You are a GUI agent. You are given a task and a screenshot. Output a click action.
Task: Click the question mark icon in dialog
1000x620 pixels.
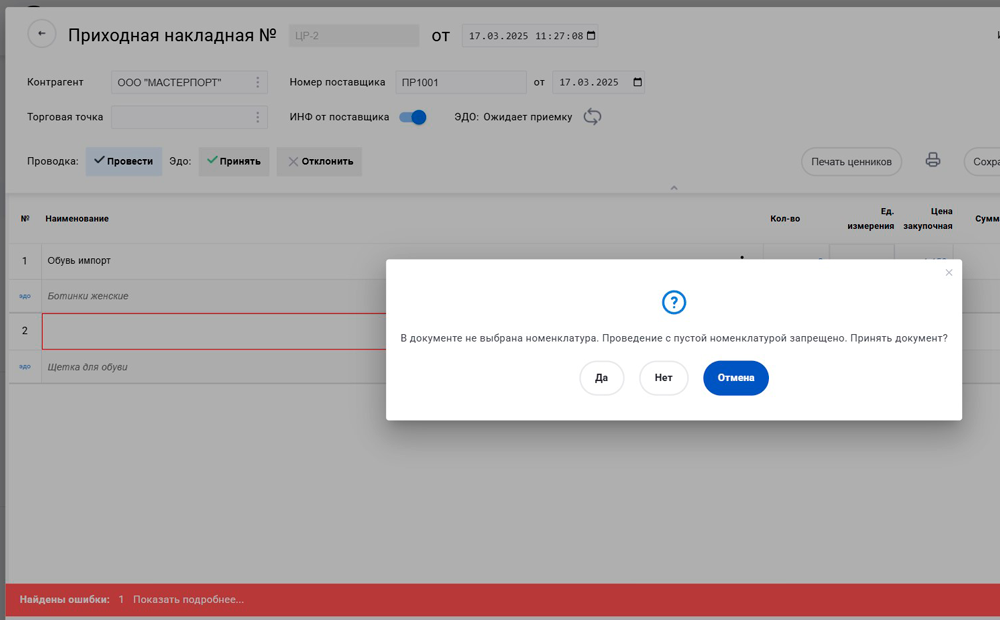(x=674, y=303)
